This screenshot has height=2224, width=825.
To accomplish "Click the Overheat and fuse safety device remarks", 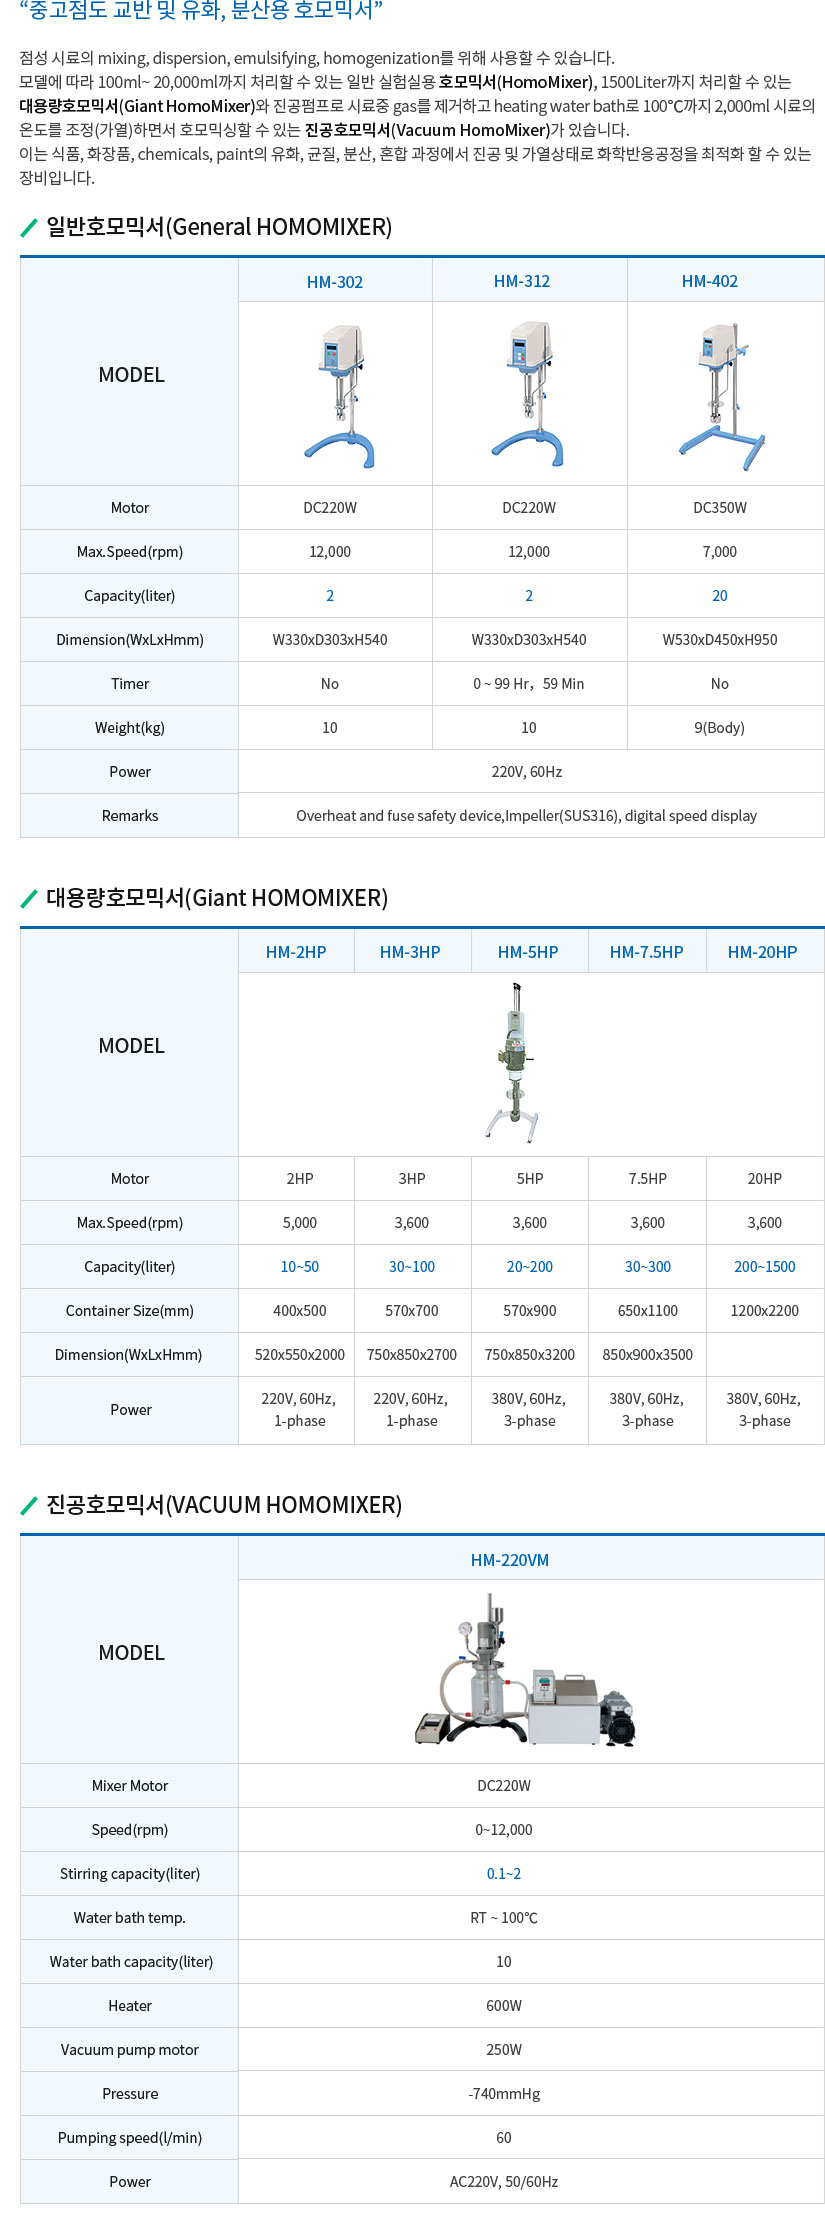I will coord(527,816).
